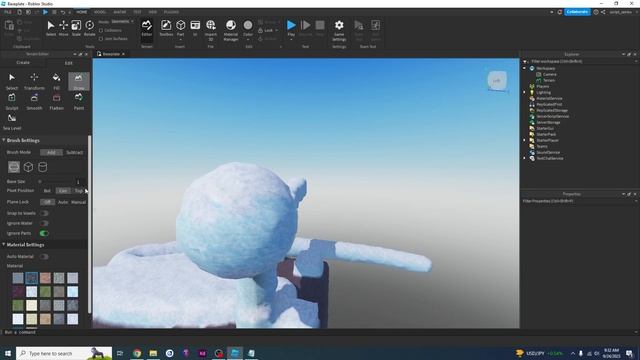The height and width of the screenshot is (360, 640).
Task: Choose the terrain Draw tool
Action: [79, 81]
